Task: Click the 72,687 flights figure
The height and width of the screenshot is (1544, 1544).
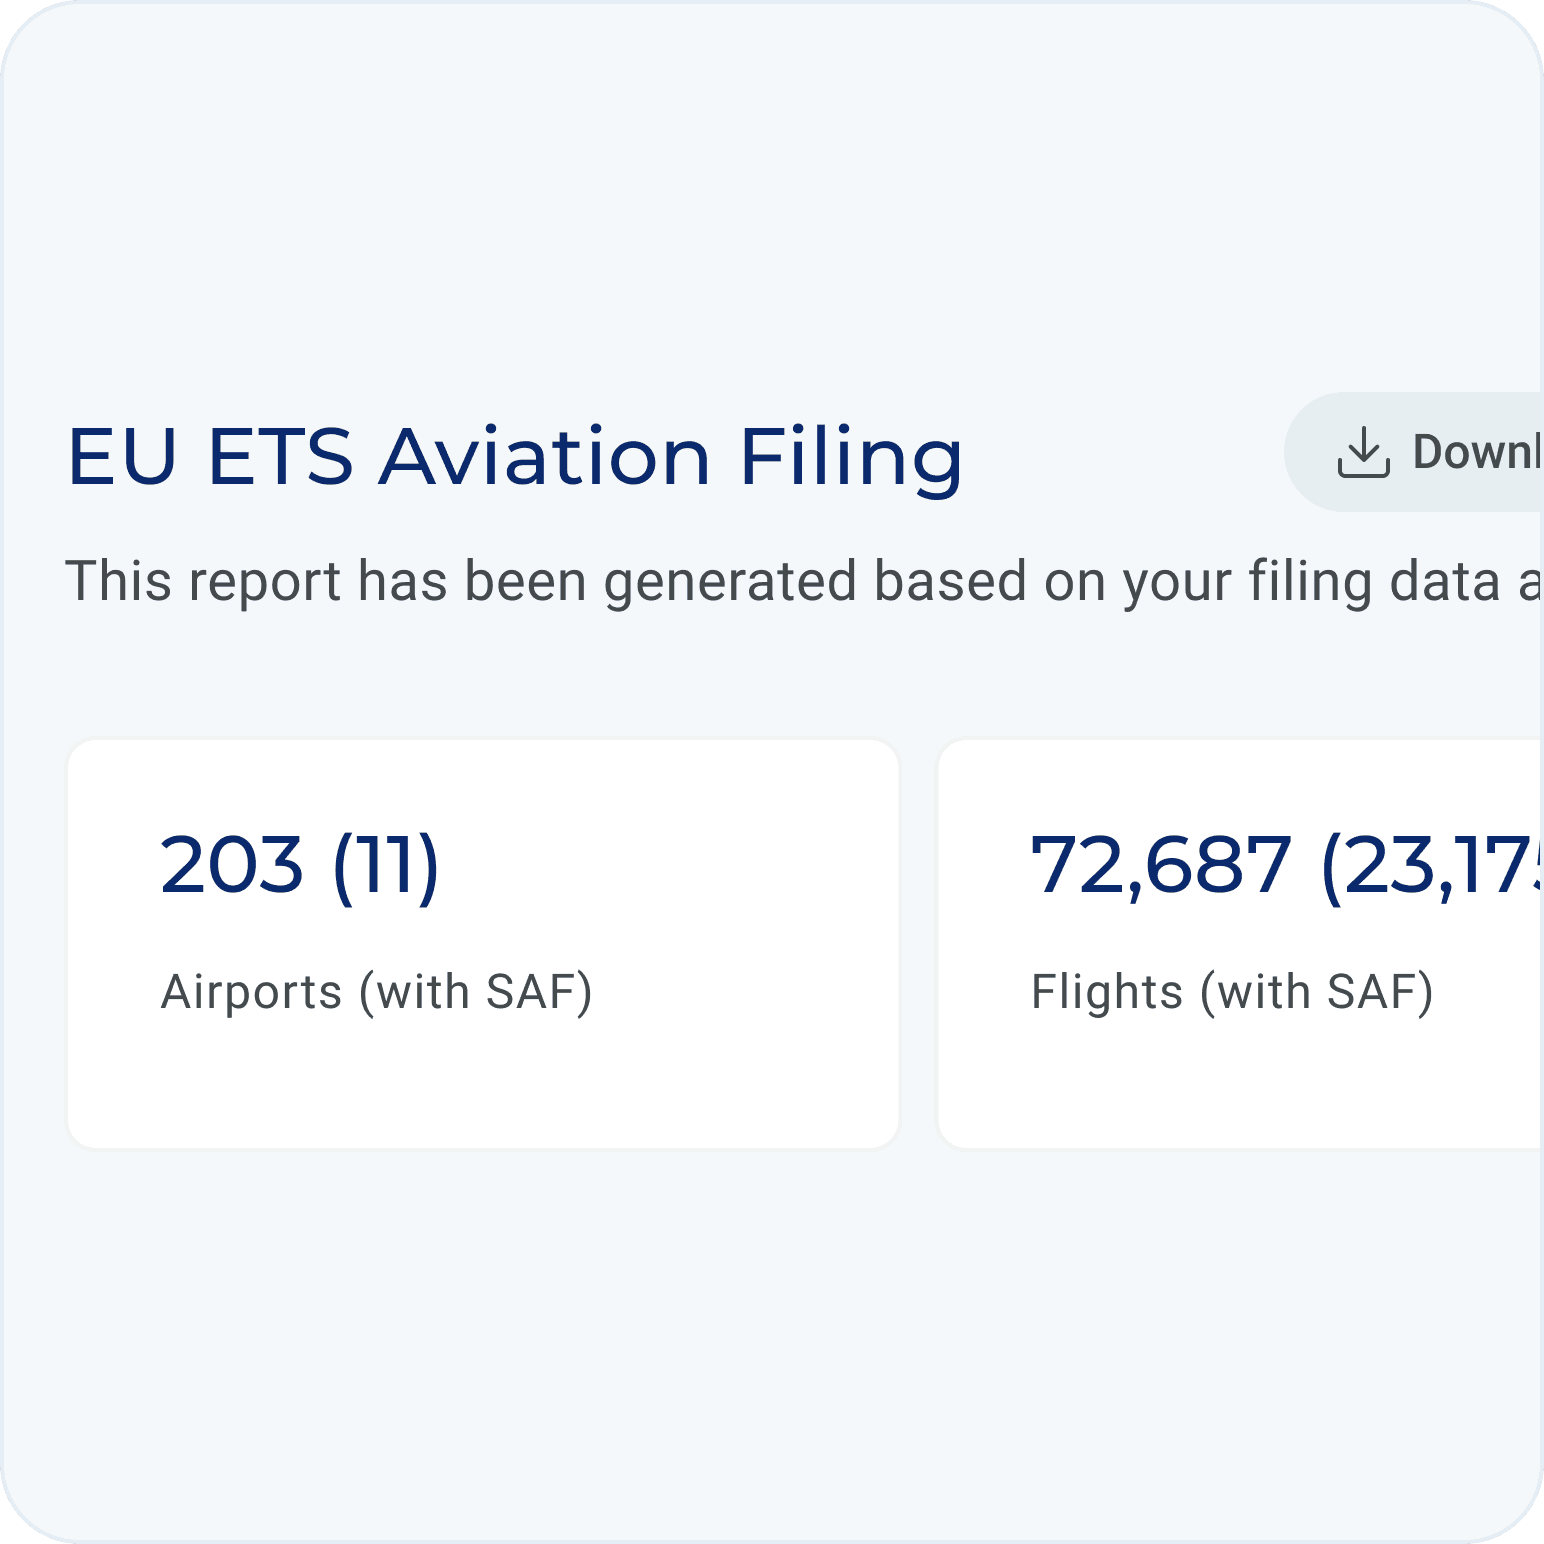Action: (1161, 866)
